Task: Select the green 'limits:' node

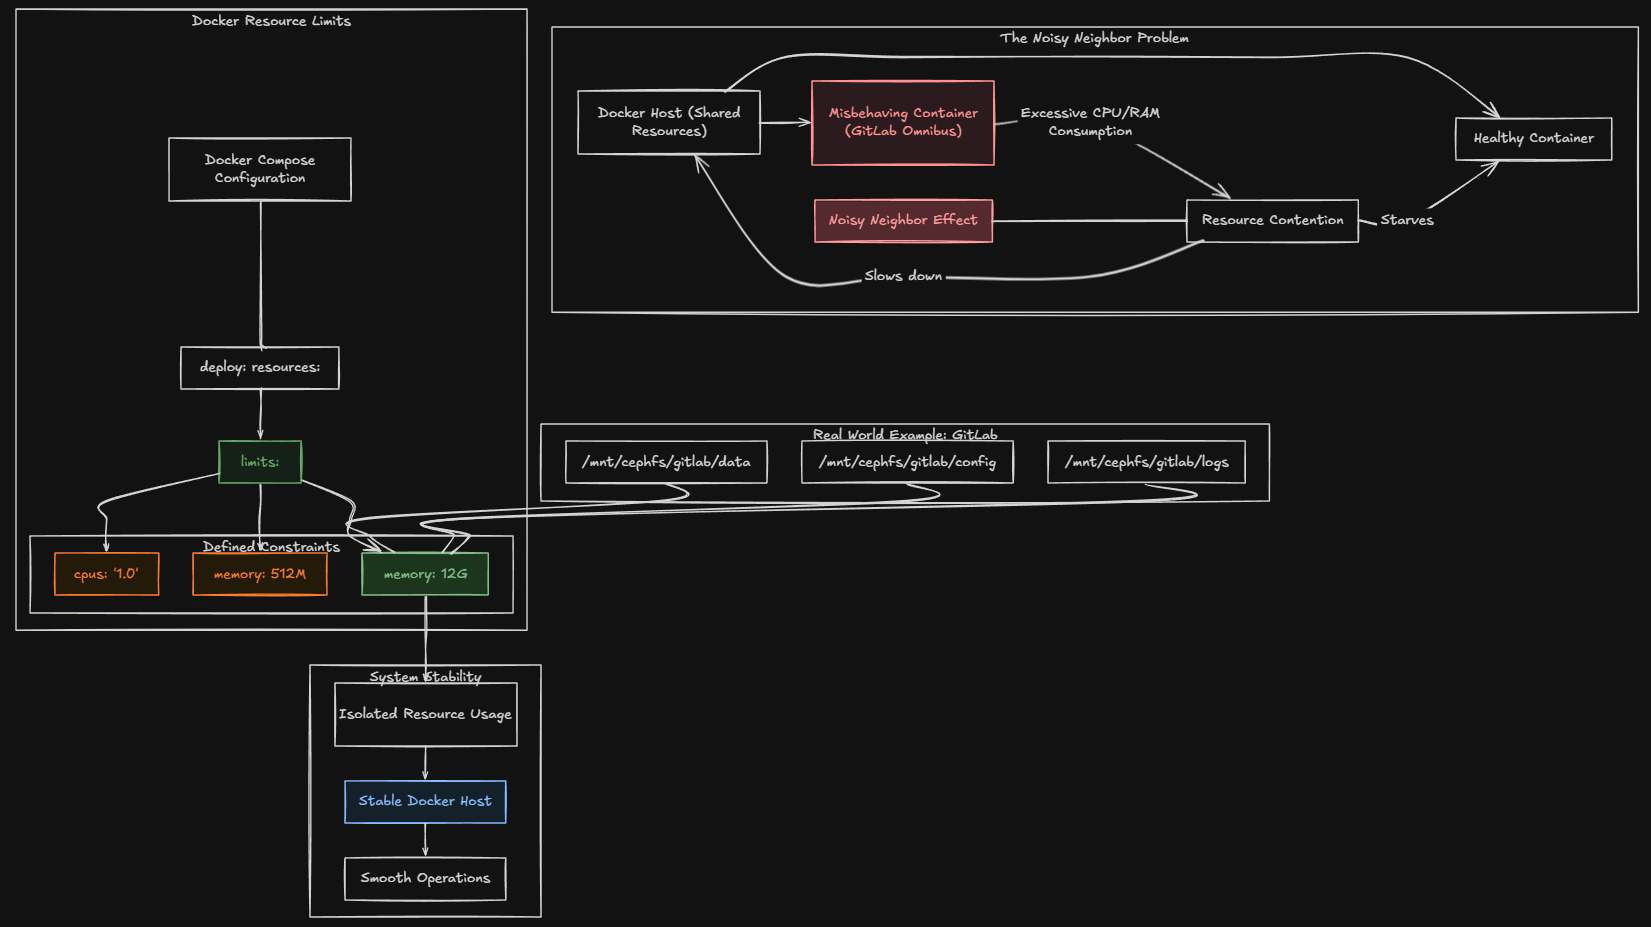Action: click(260, 462)
